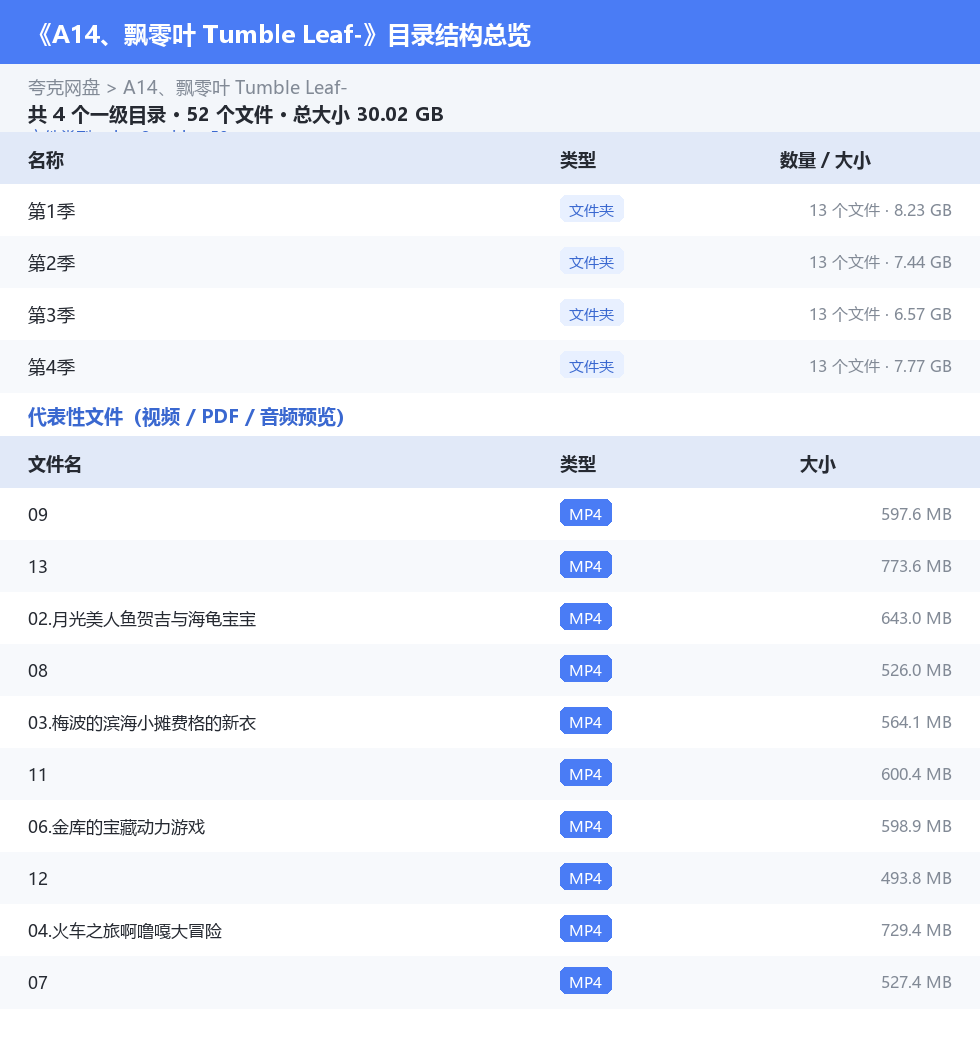Click the 名称 column header

pyautogui.click(x=46, y=160)
